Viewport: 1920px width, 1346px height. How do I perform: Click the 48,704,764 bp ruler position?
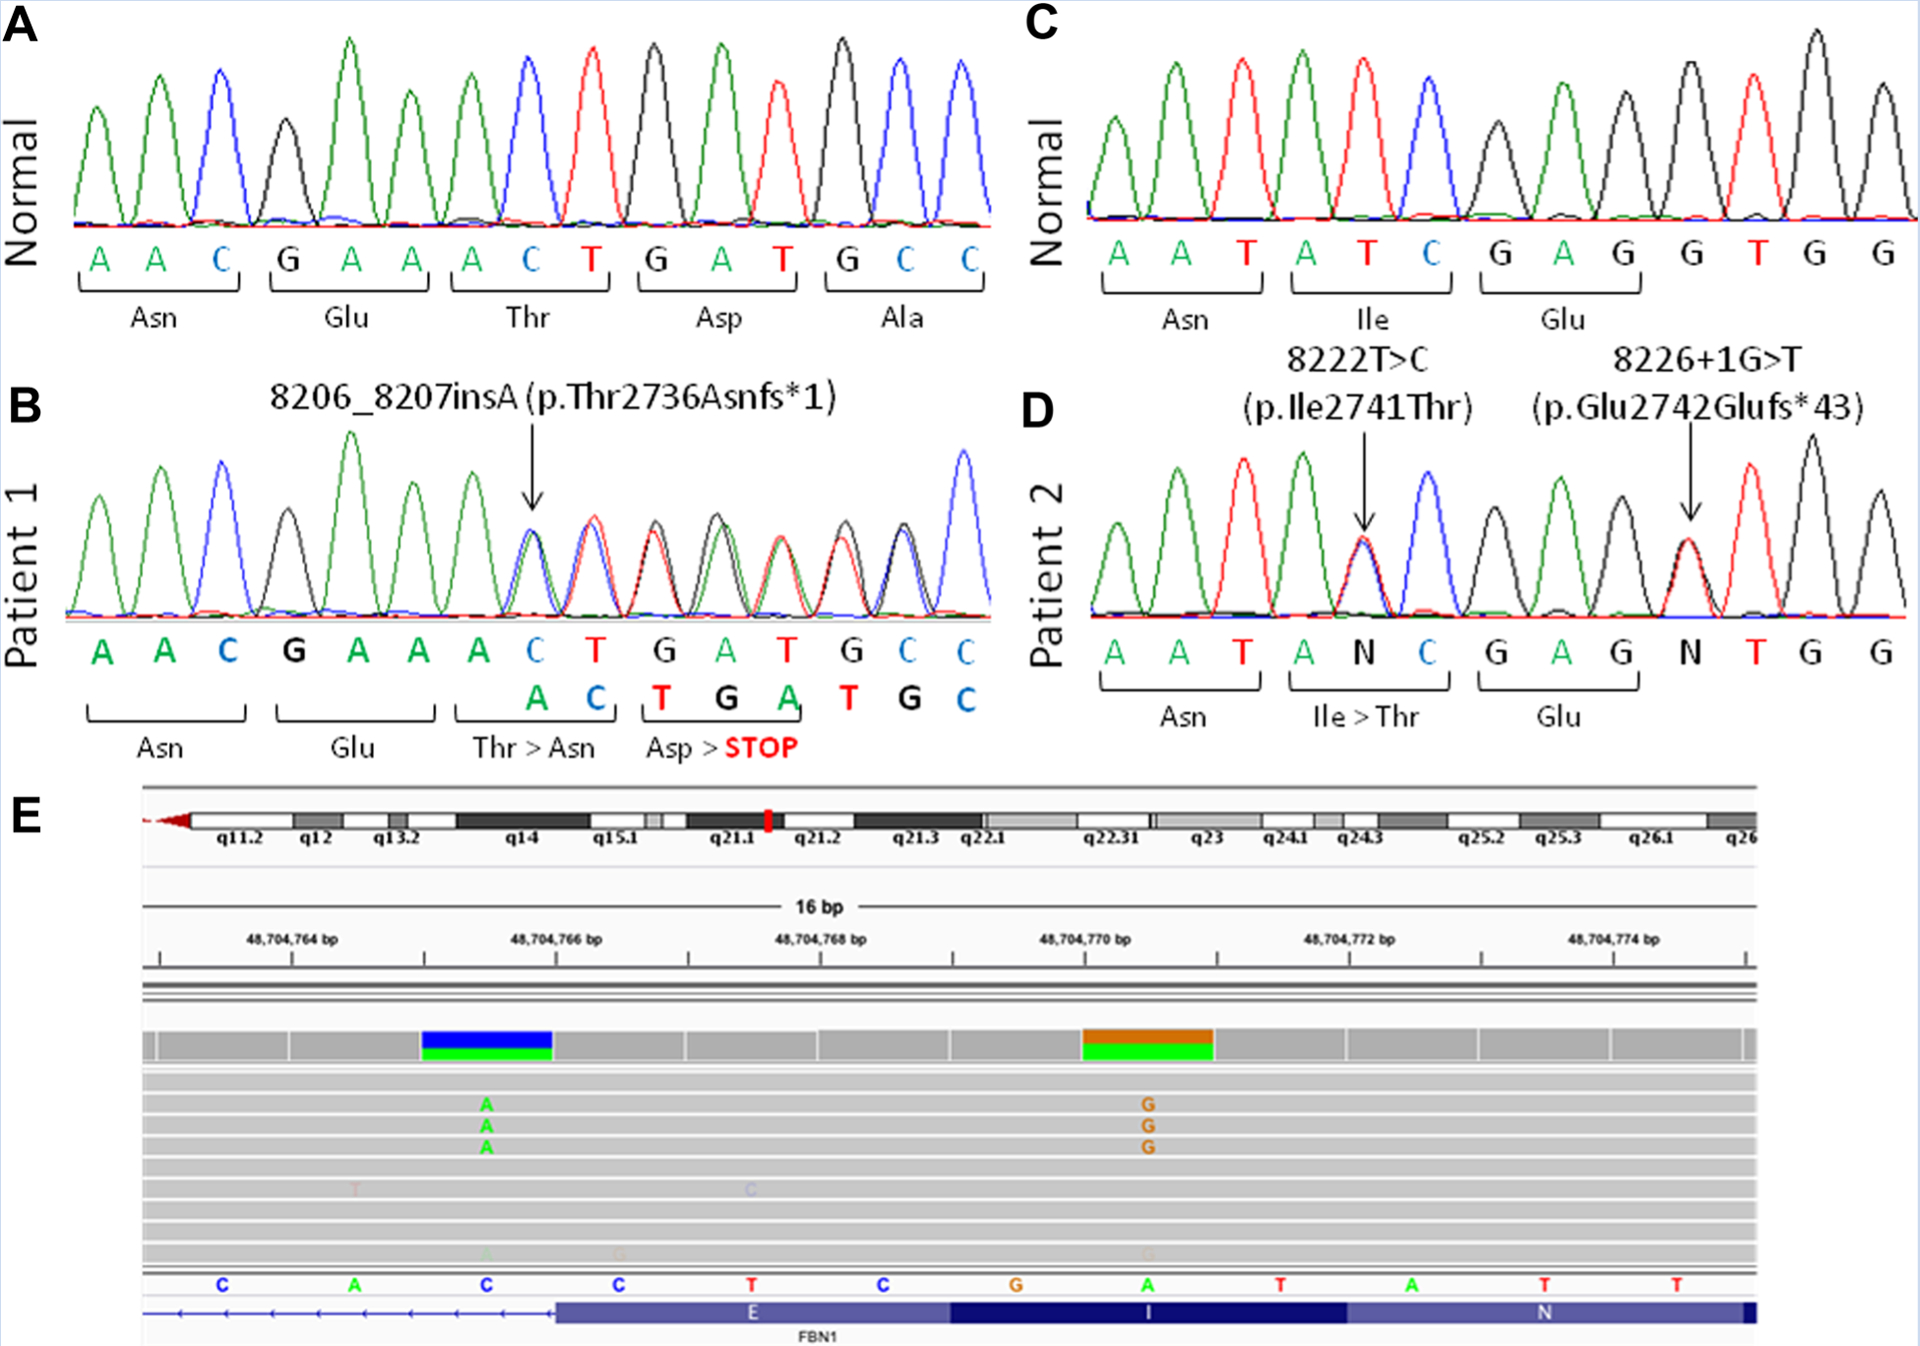click(x=292, y=939)
